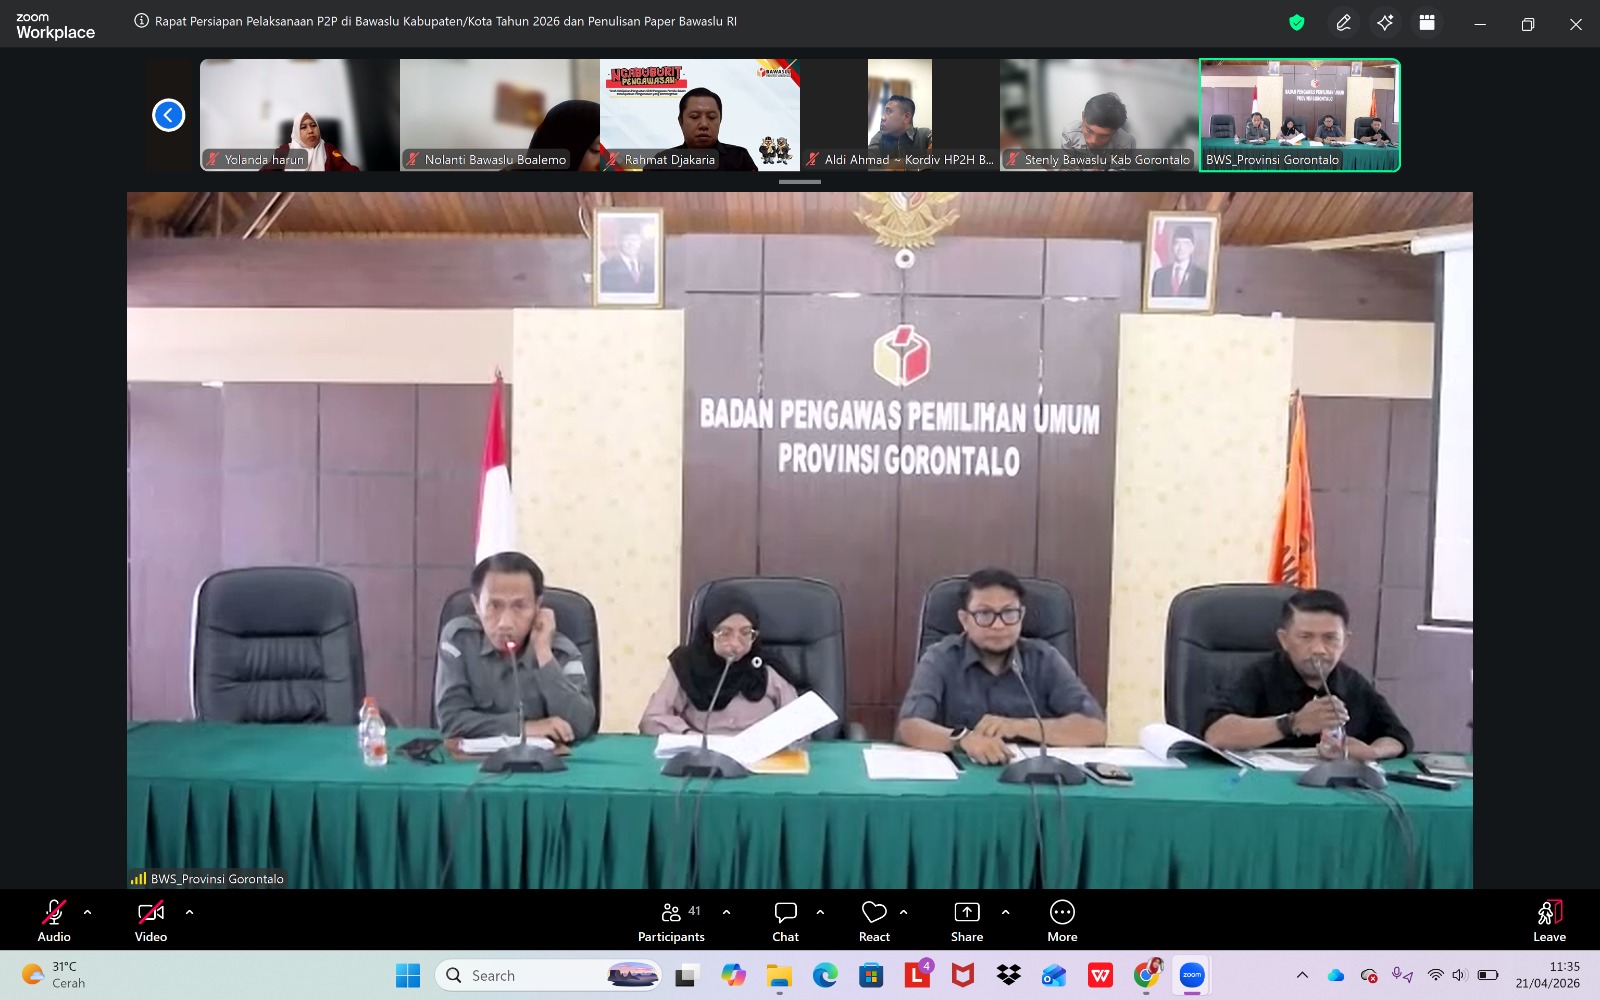The width and height of the screenshot is (1600, 1000).
Task: Open Microsoft Store from the taskbar
Action: point(871,975)
